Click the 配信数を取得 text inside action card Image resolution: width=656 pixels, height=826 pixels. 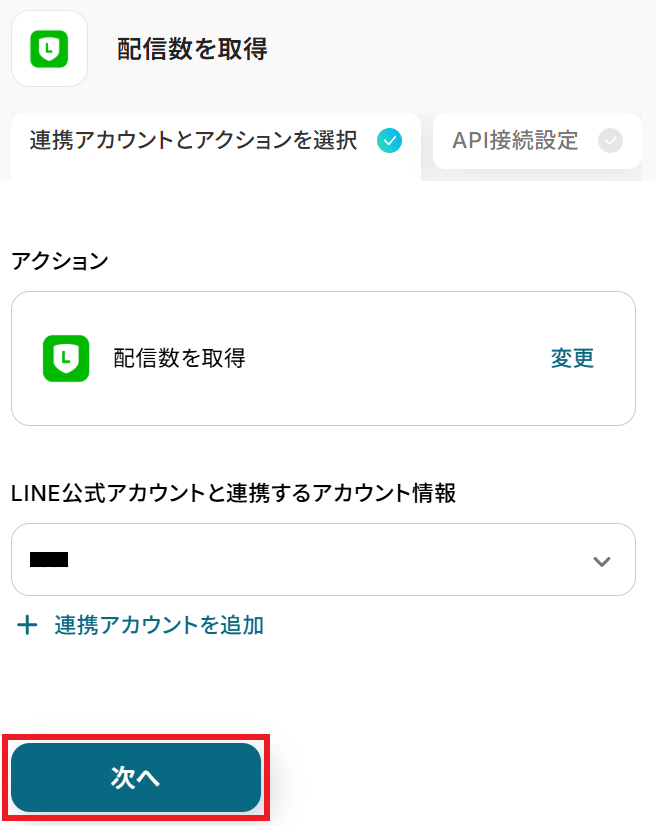tap(179, 358)
